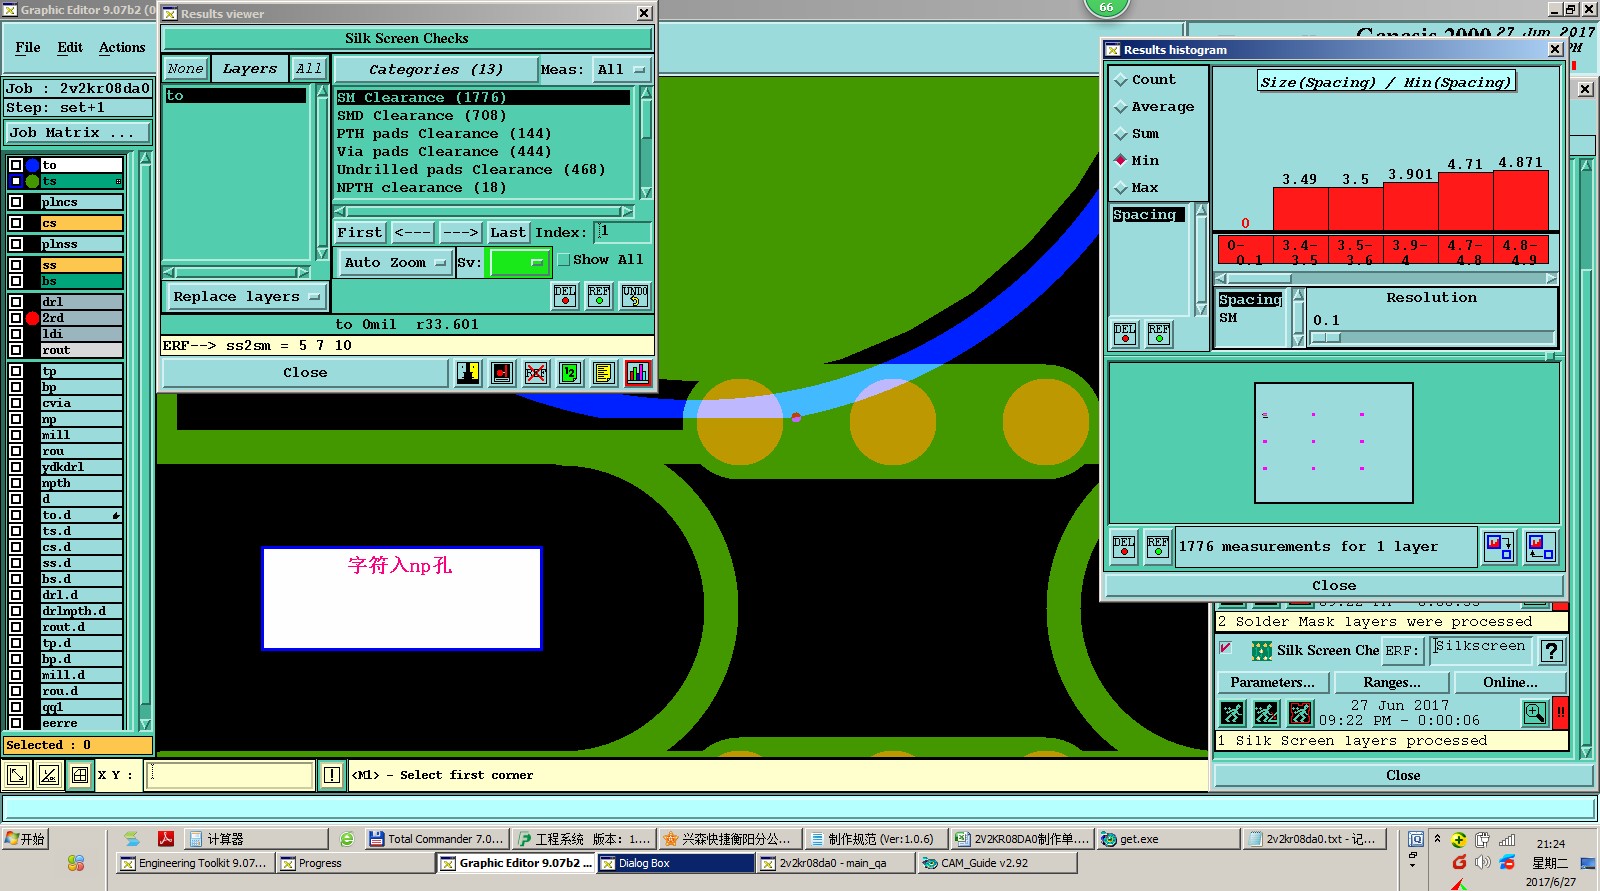Open the Edit menu
This screenshot has height=891, width=1600.
(x=70, y=48)
